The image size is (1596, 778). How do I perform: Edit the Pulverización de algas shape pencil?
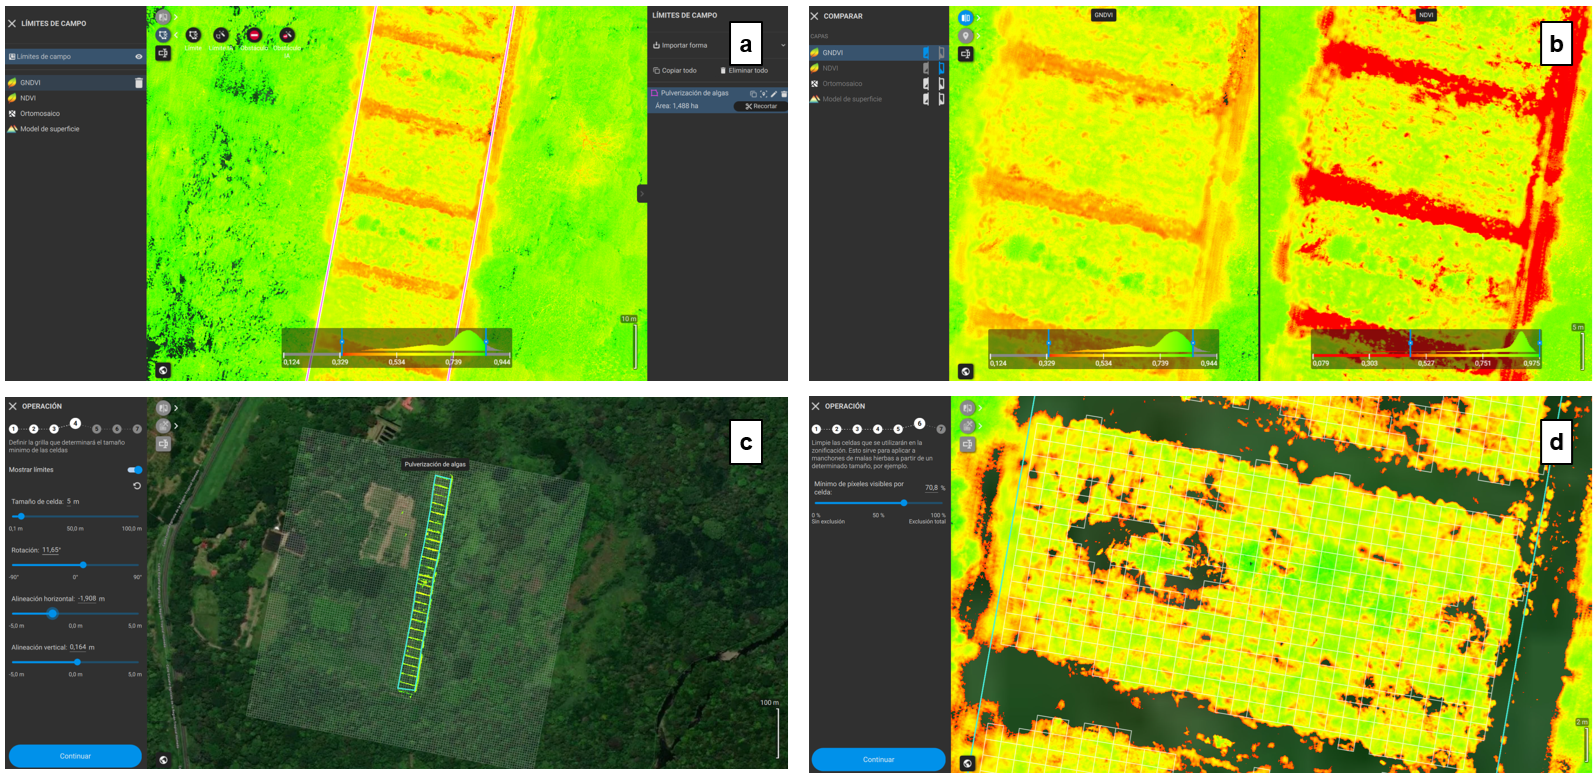tap(774, 94)
